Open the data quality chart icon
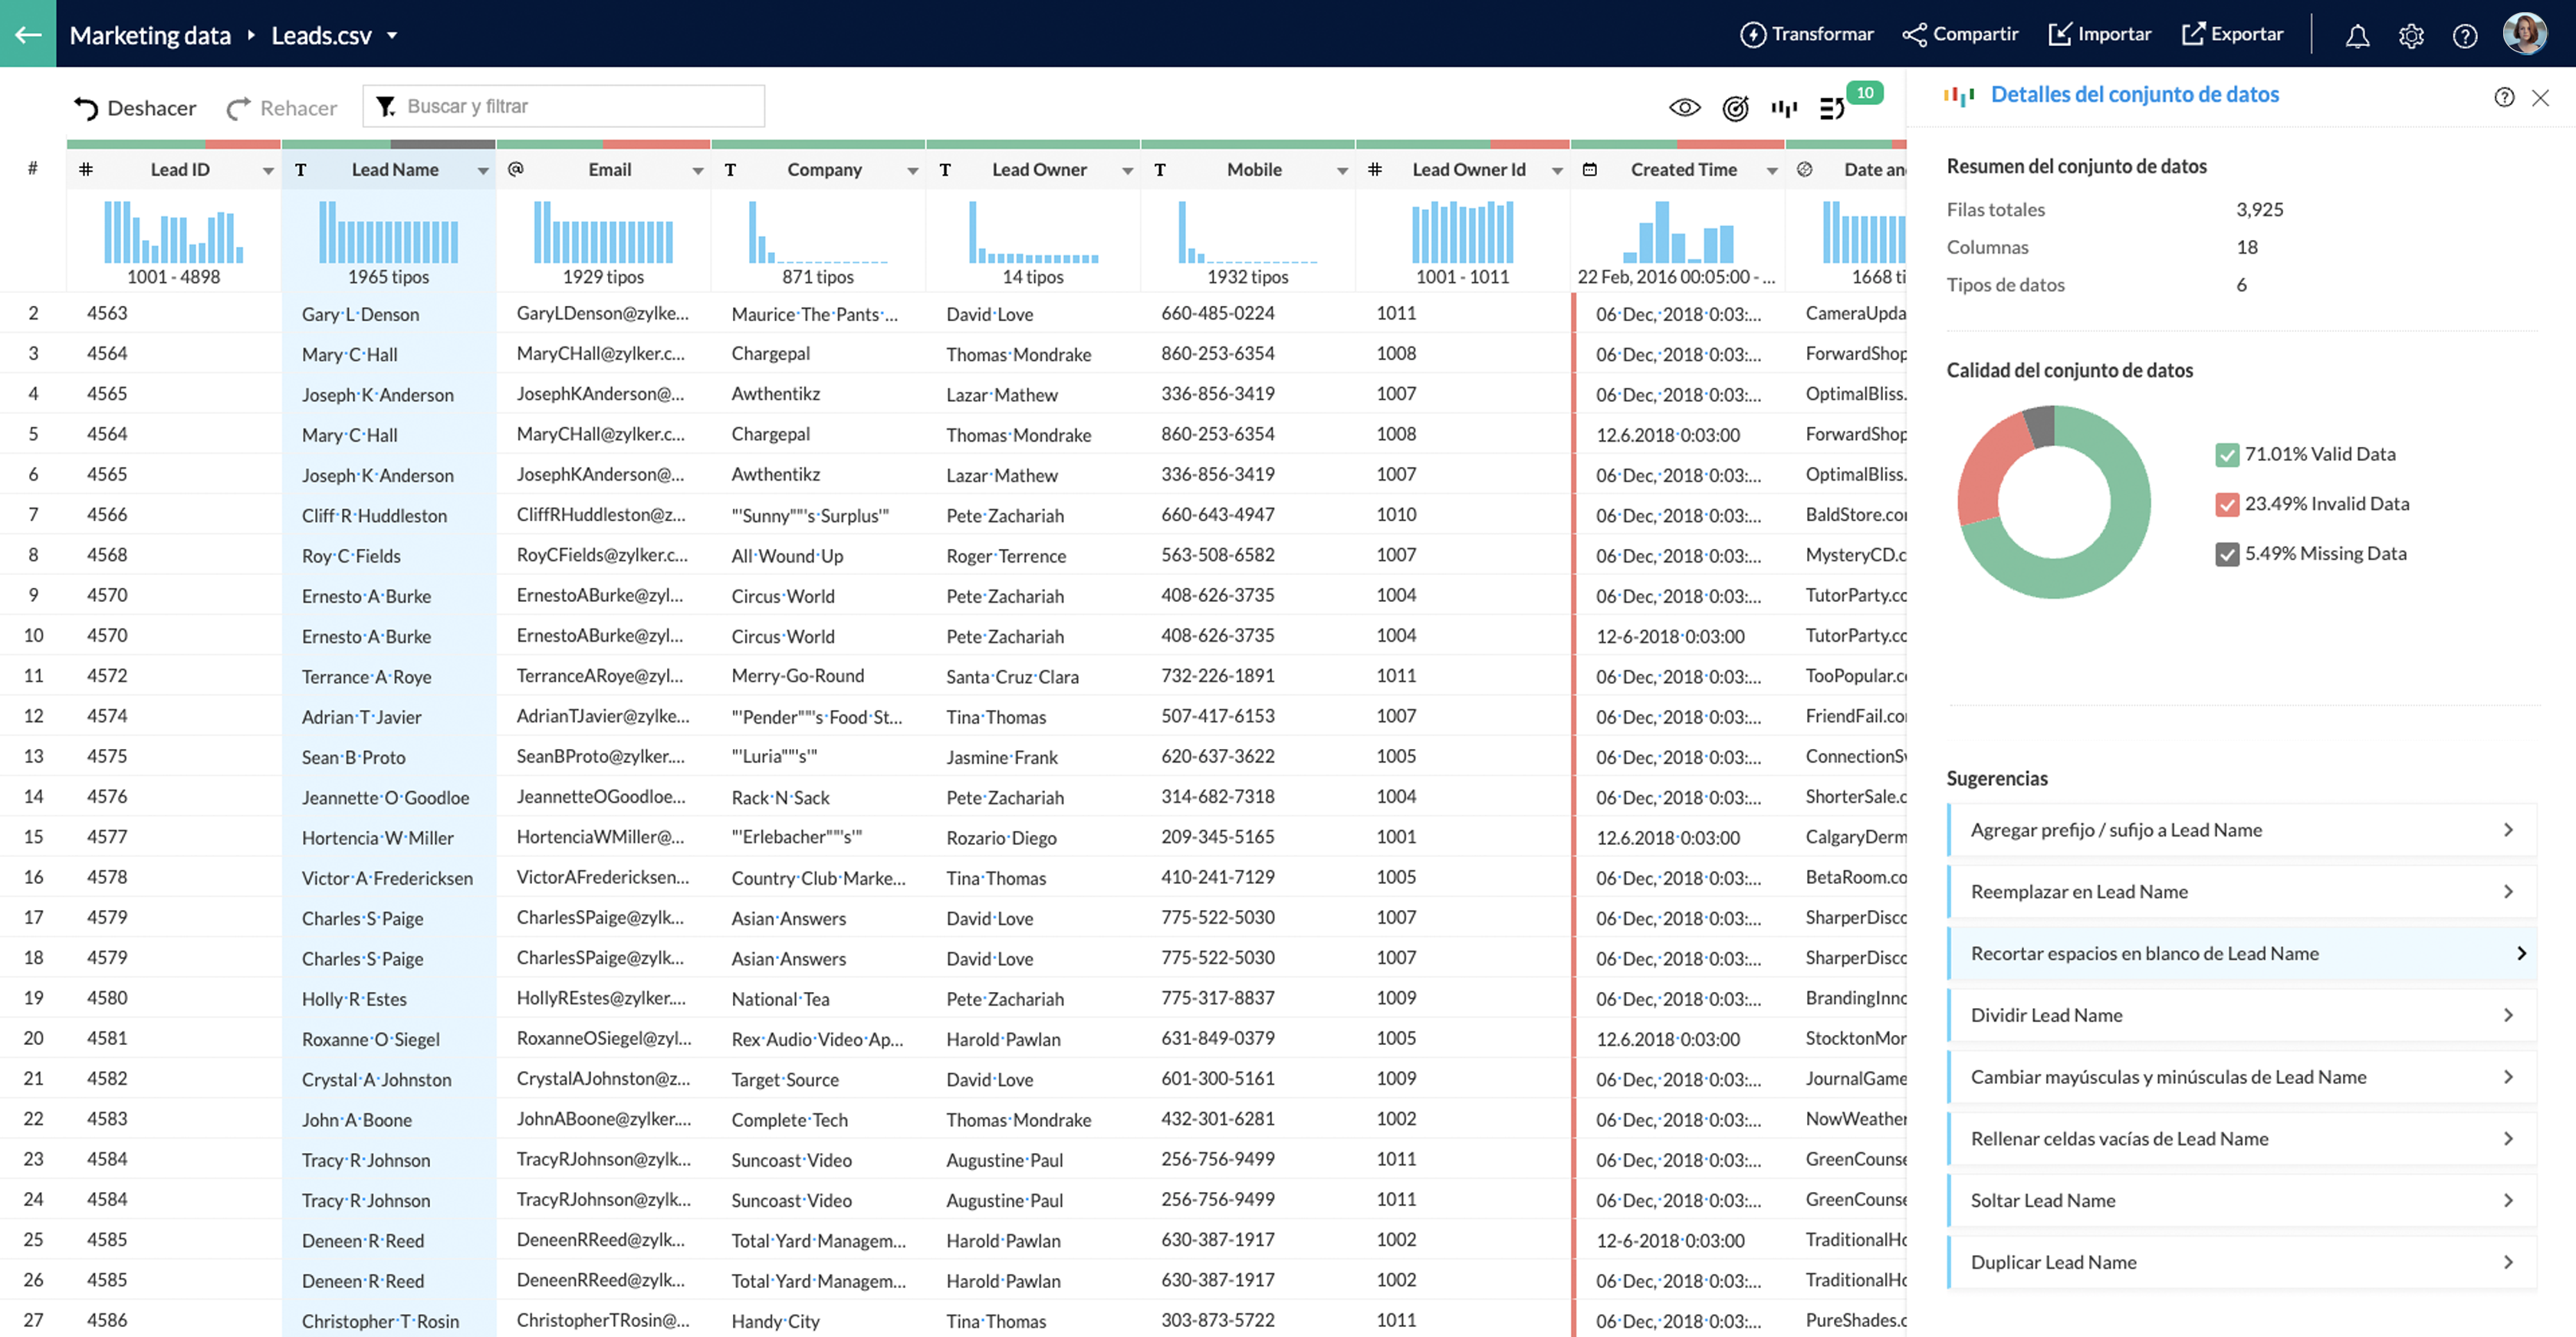The width and height of the screenshot is (2576, 1337). point(1783,107)
